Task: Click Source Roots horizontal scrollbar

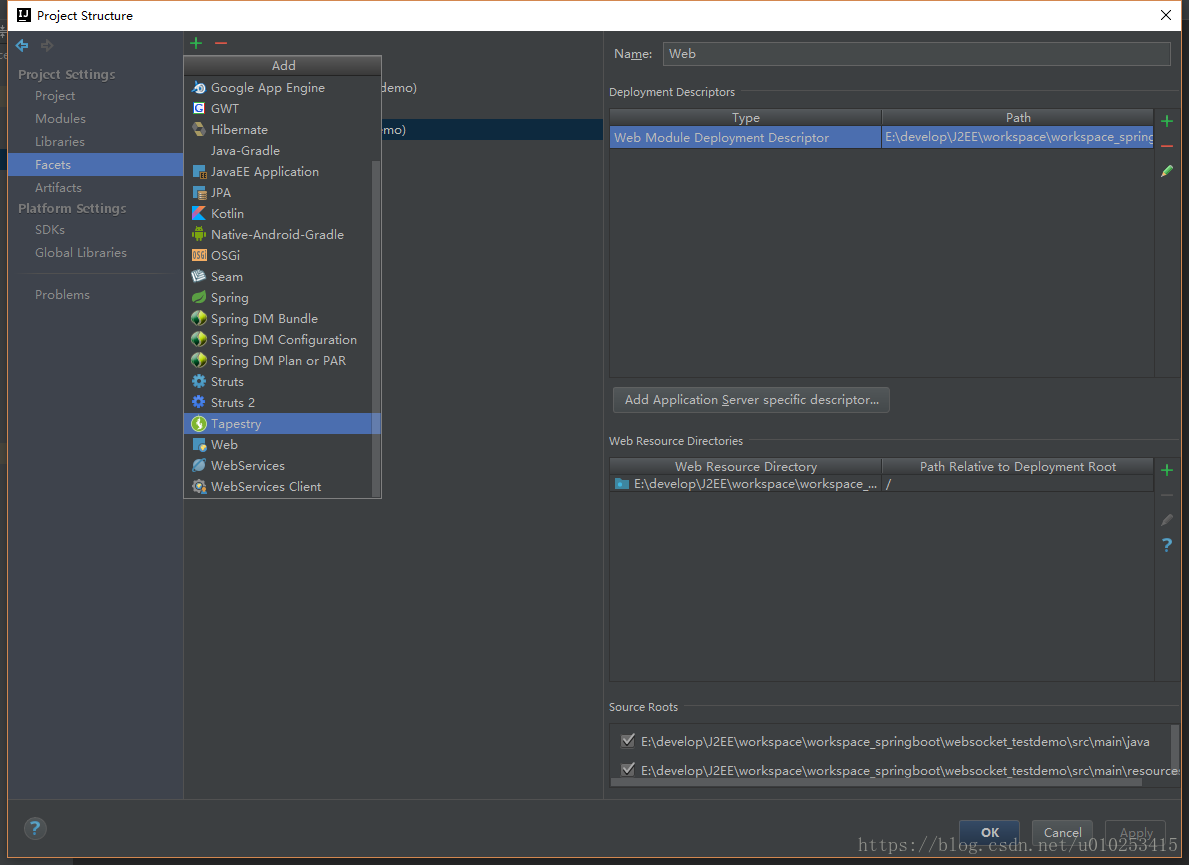Action: point(876,782)
